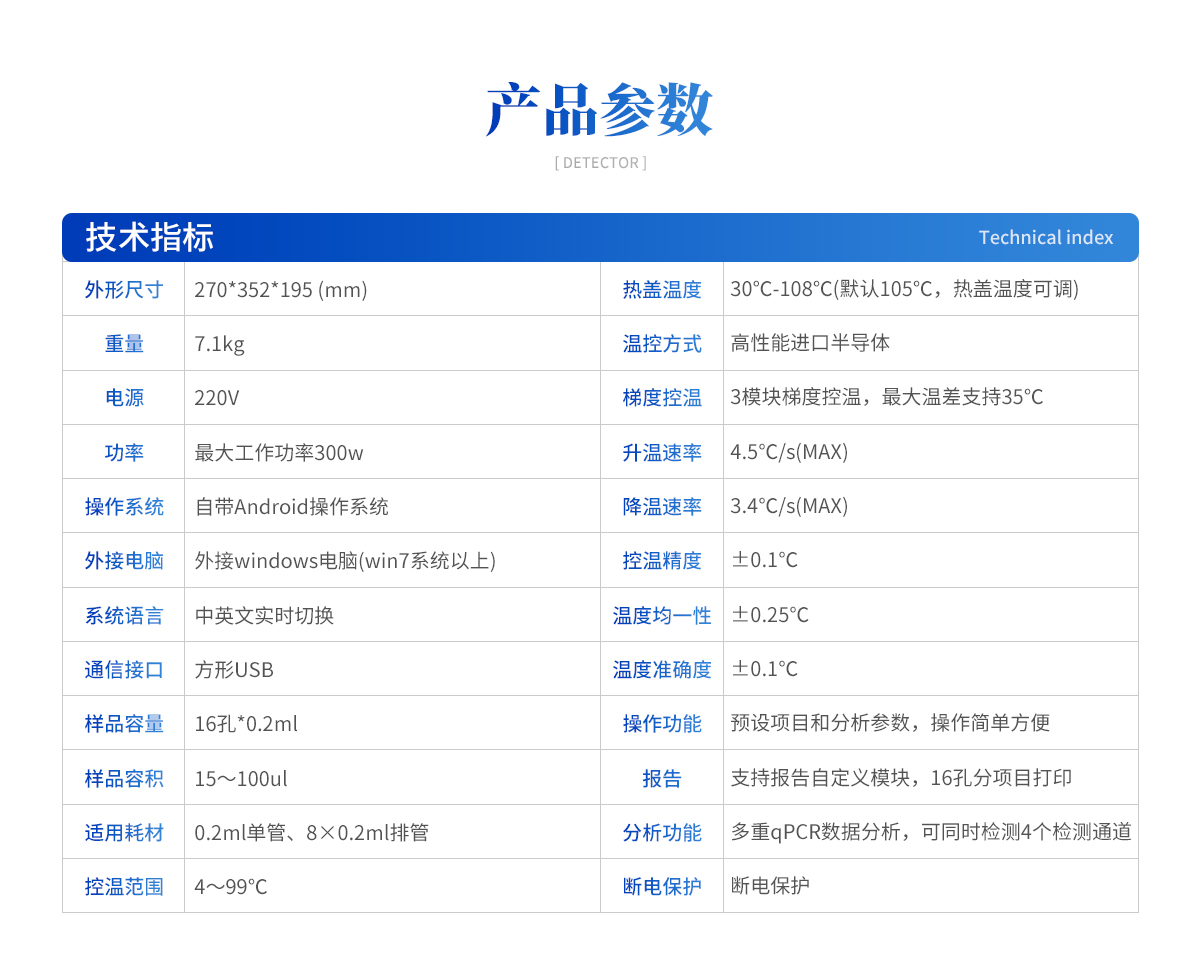Select the 7.1kg weight value
The height and width of the screenshot is (973, 1200).
point(220,344)
